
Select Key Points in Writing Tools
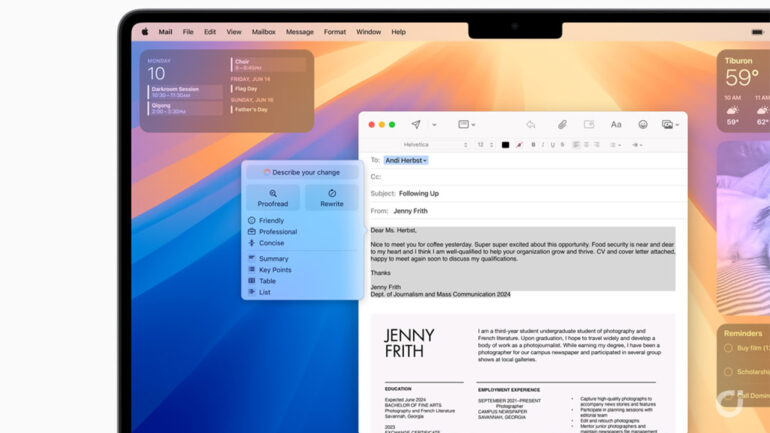point(275,270)
